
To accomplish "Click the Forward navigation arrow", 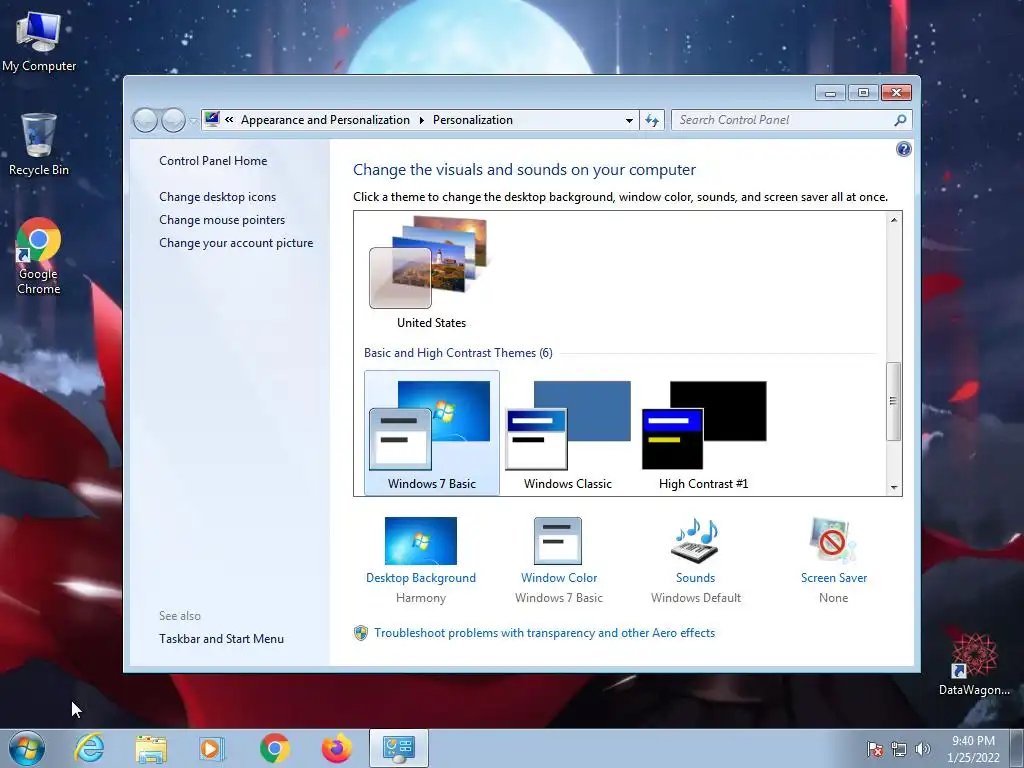I will [x=173, y=120].
